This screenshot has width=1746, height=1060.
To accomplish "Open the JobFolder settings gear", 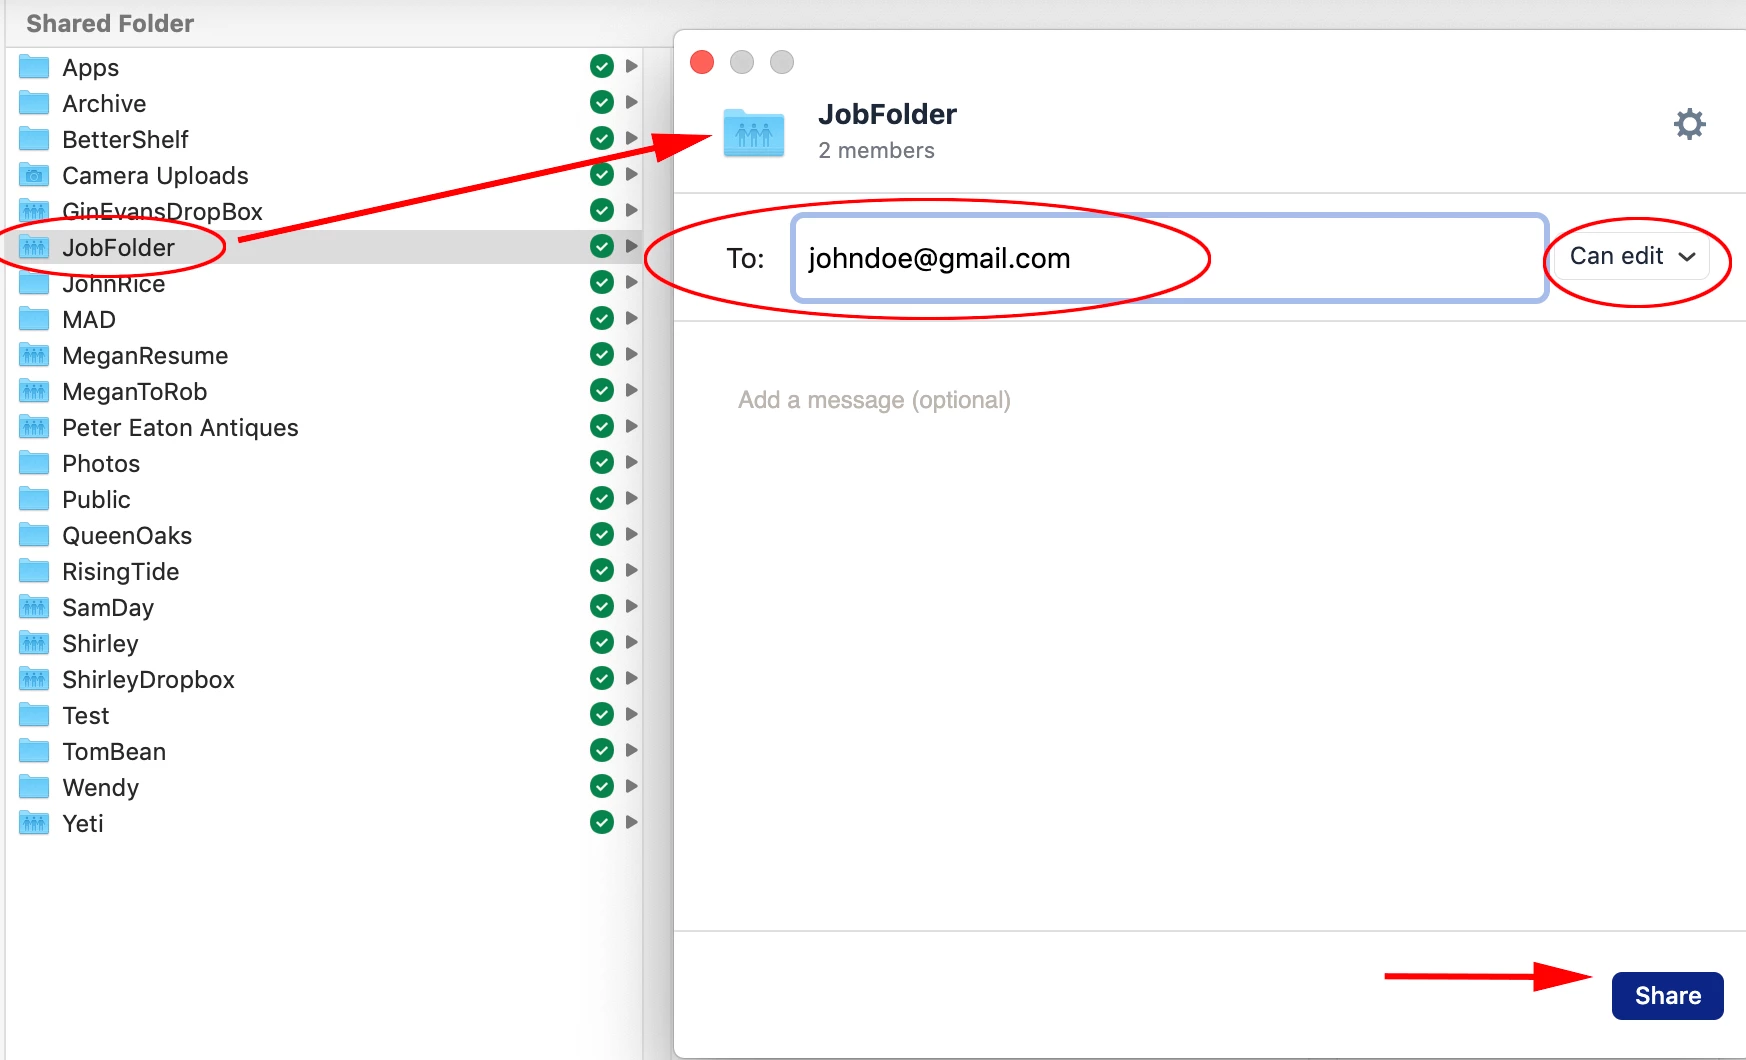I will (1689, 125).
